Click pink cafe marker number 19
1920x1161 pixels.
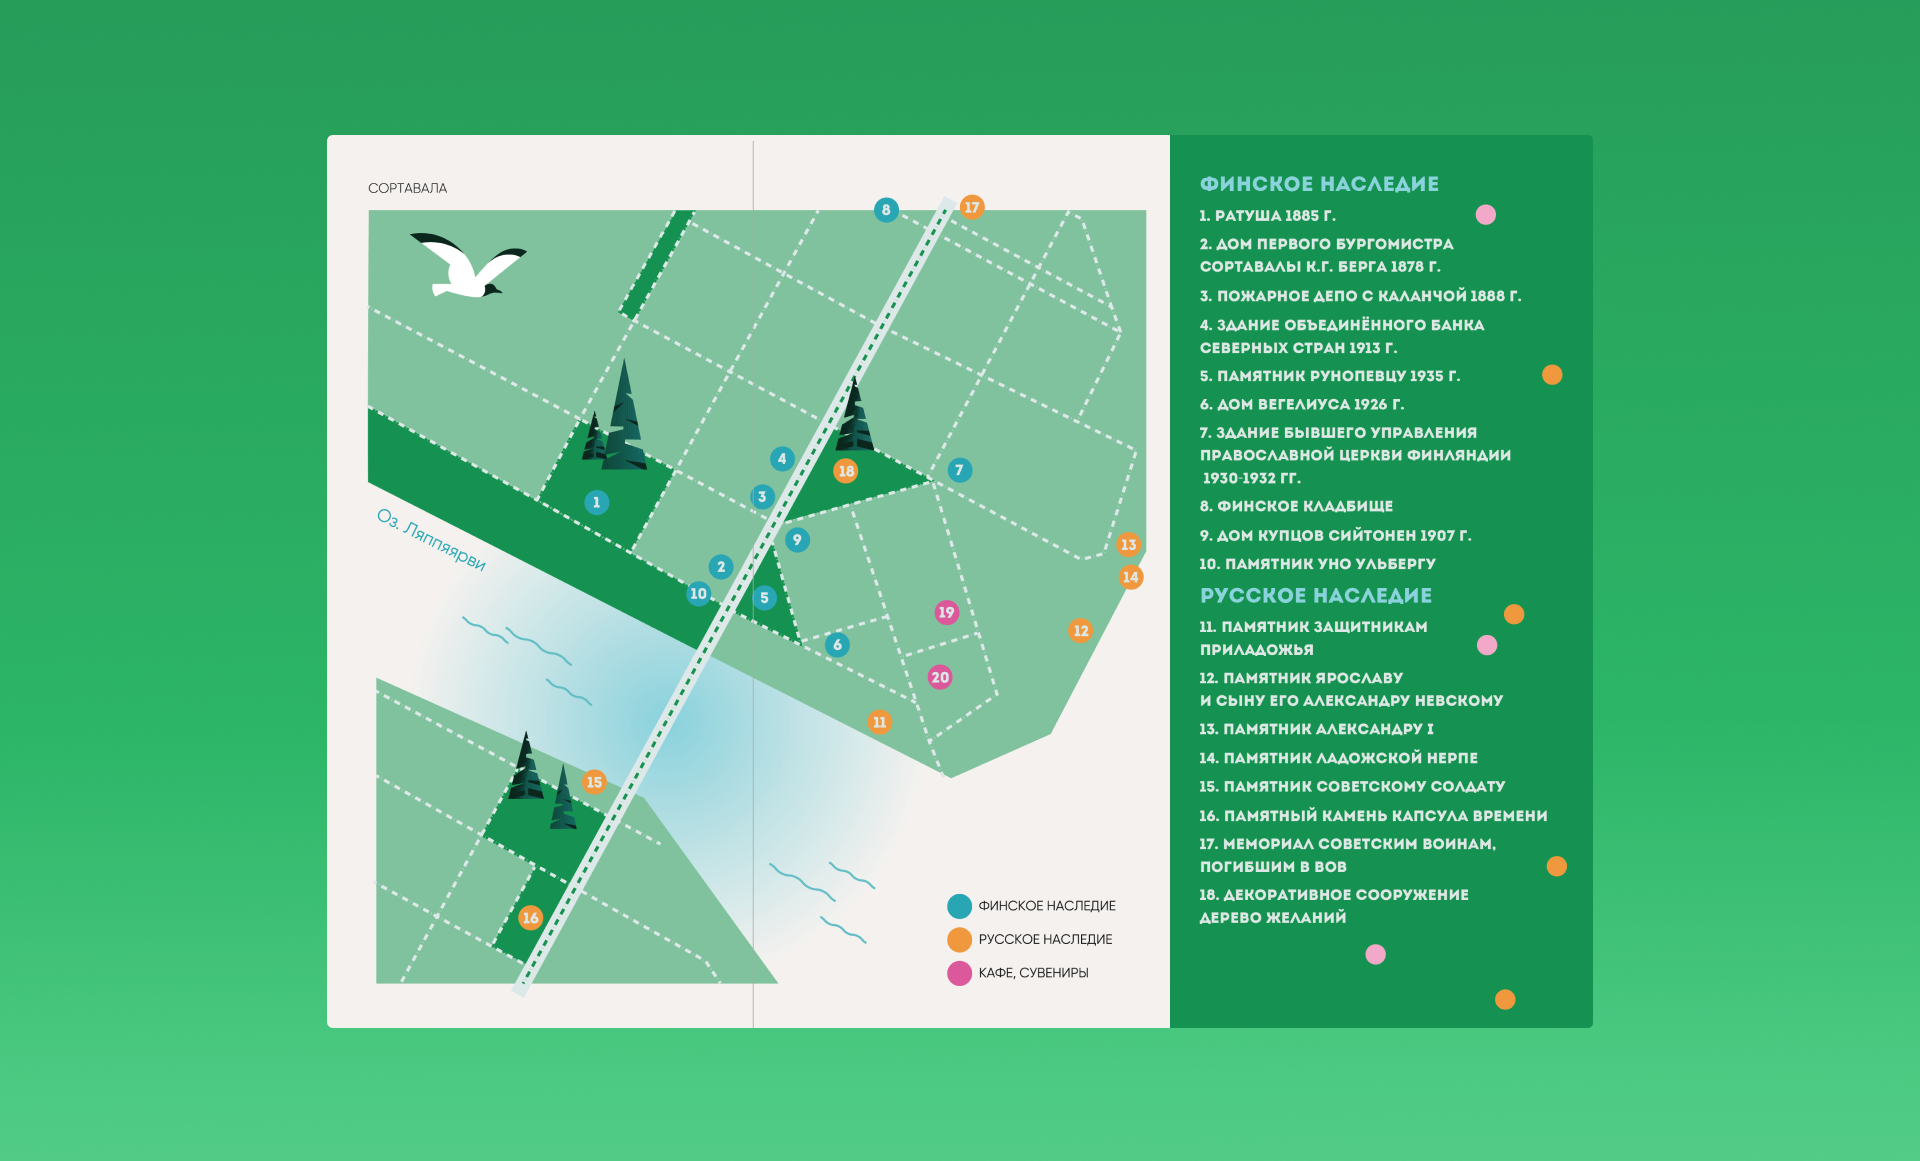click(946, 612)
